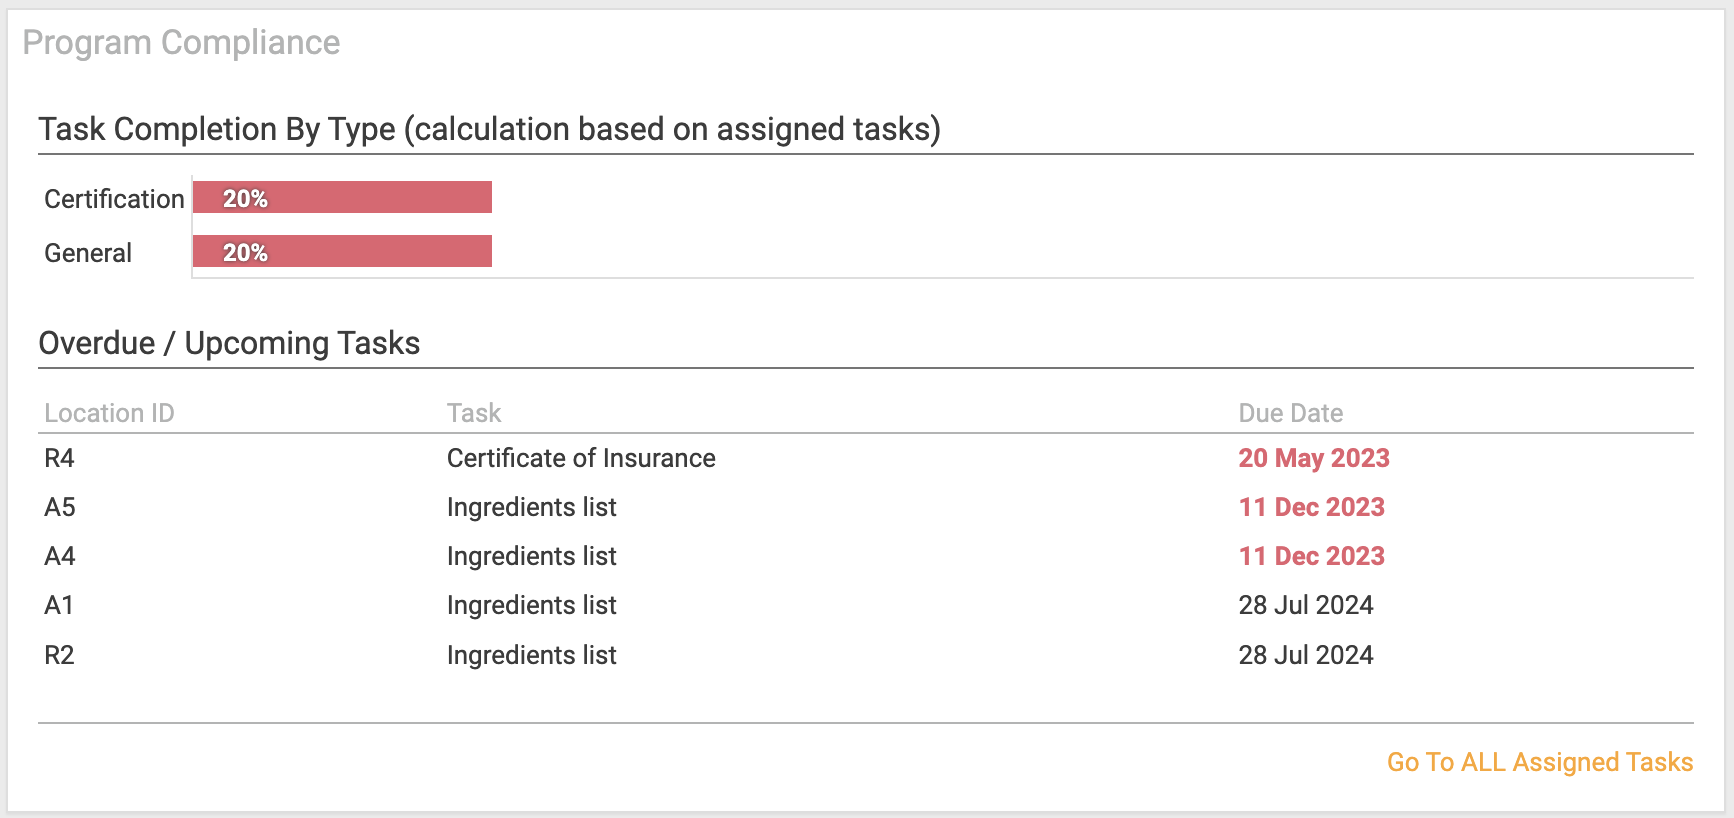Select Ingredients list task for R2
This screenshot has width=1734, height=818.
click(x=531, y=655)
